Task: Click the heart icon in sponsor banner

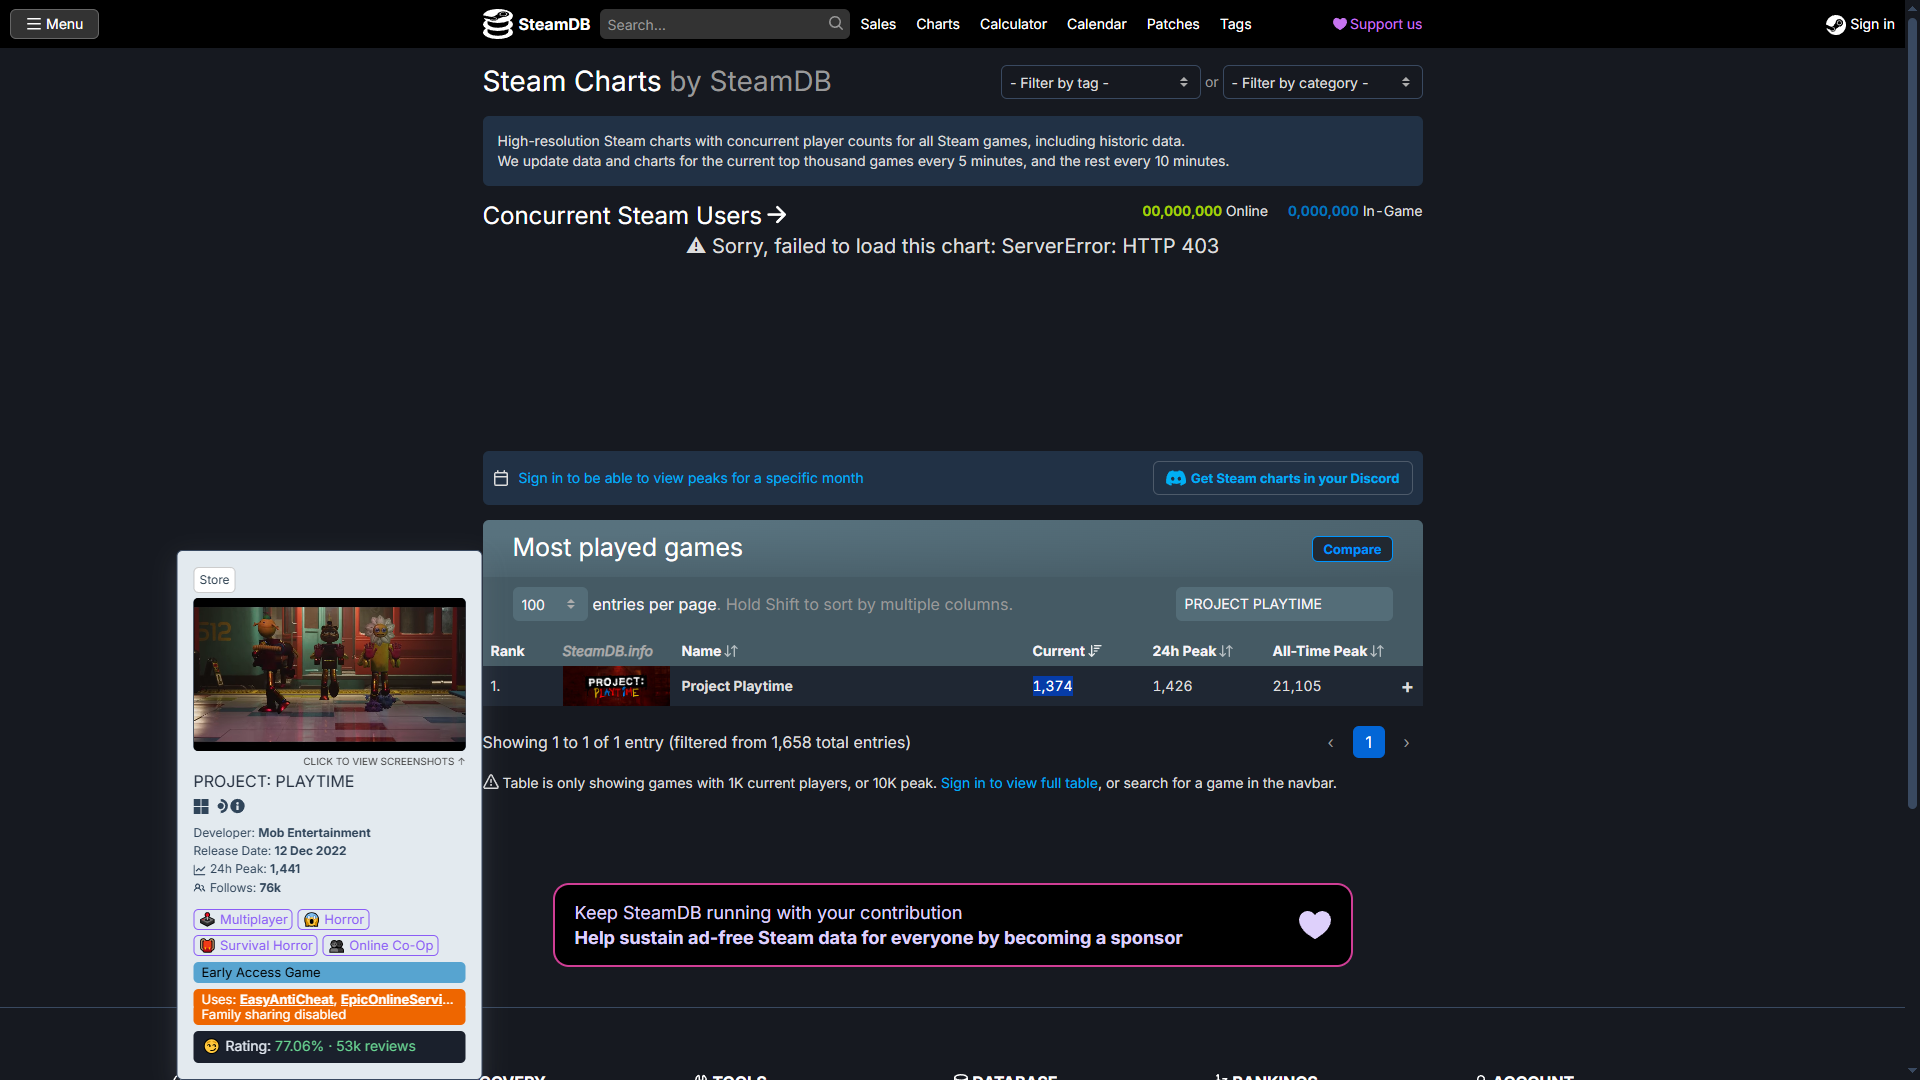Action: pyautogui.click(x=1314, y=925)
